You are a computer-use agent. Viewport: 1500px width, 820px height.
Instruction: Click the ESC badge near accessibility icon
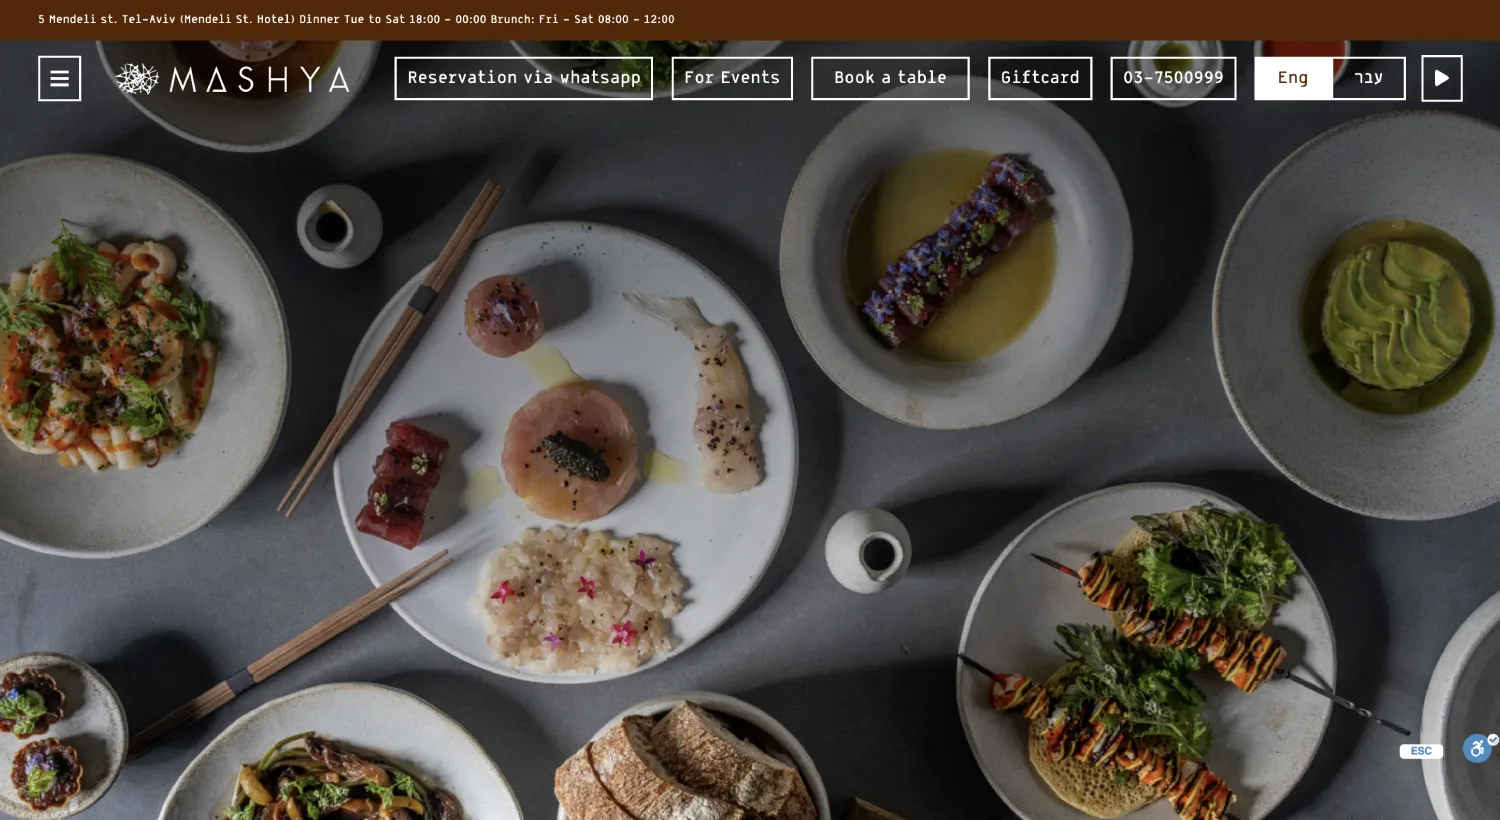click(x=1421, y=751)
